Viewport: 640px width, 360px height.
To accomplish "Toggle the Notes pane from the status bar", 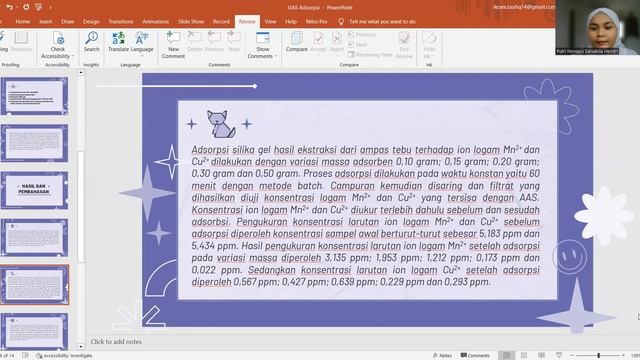I will (x=442, y=356).
